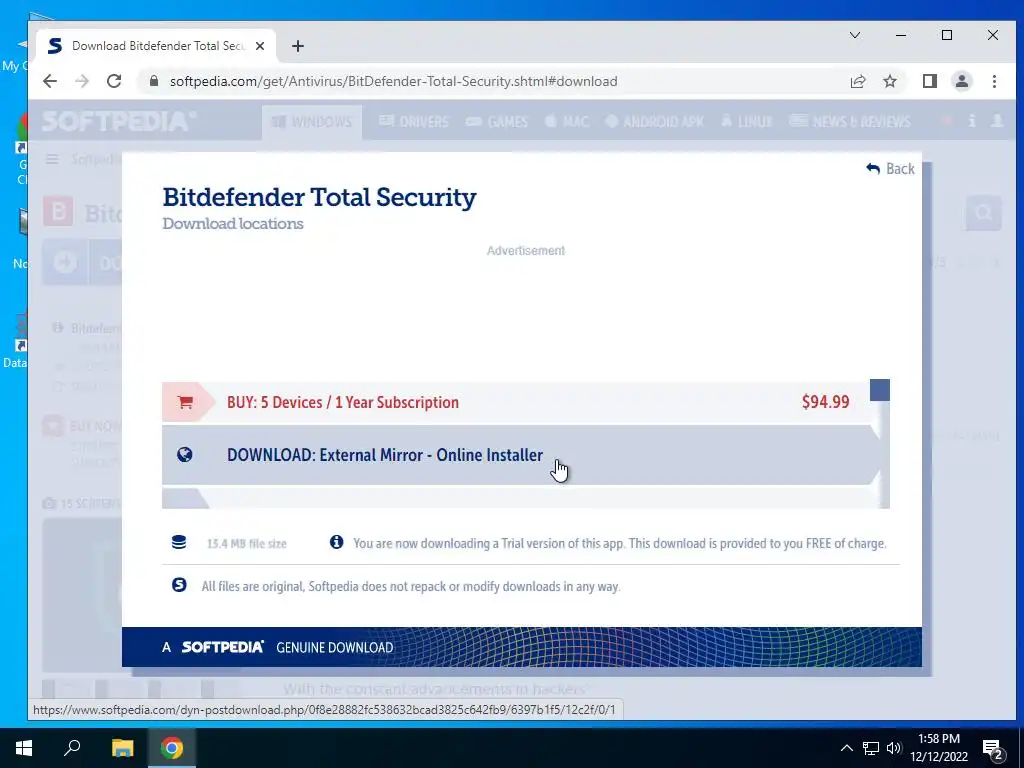The height and width of the screenshot is (768, 1024).
Task: Show hidden tray icons chevron
Action: [x=846, y=748]
